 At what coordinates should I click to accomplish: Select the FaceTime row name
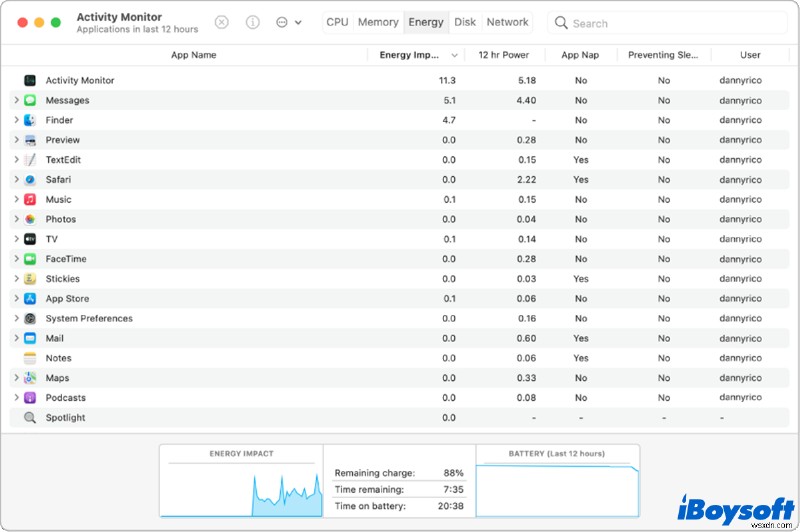pos(66,259)
